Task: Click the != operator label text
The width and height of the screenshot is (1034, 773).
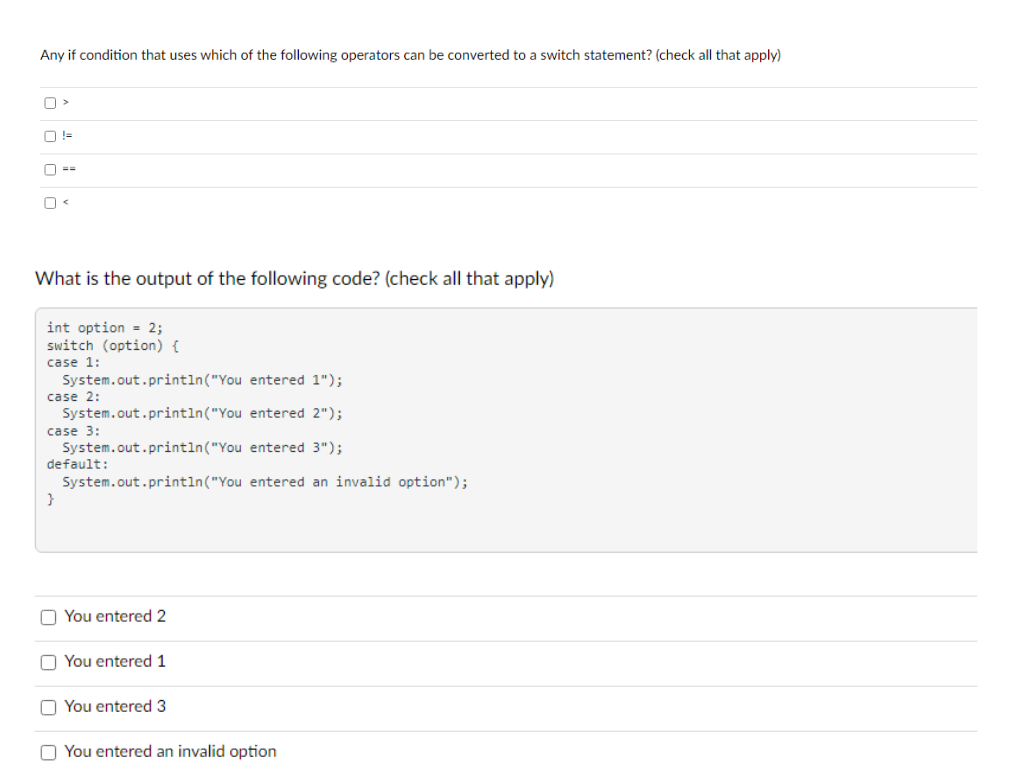Action: pyautogui.click(x=68, y=137)
